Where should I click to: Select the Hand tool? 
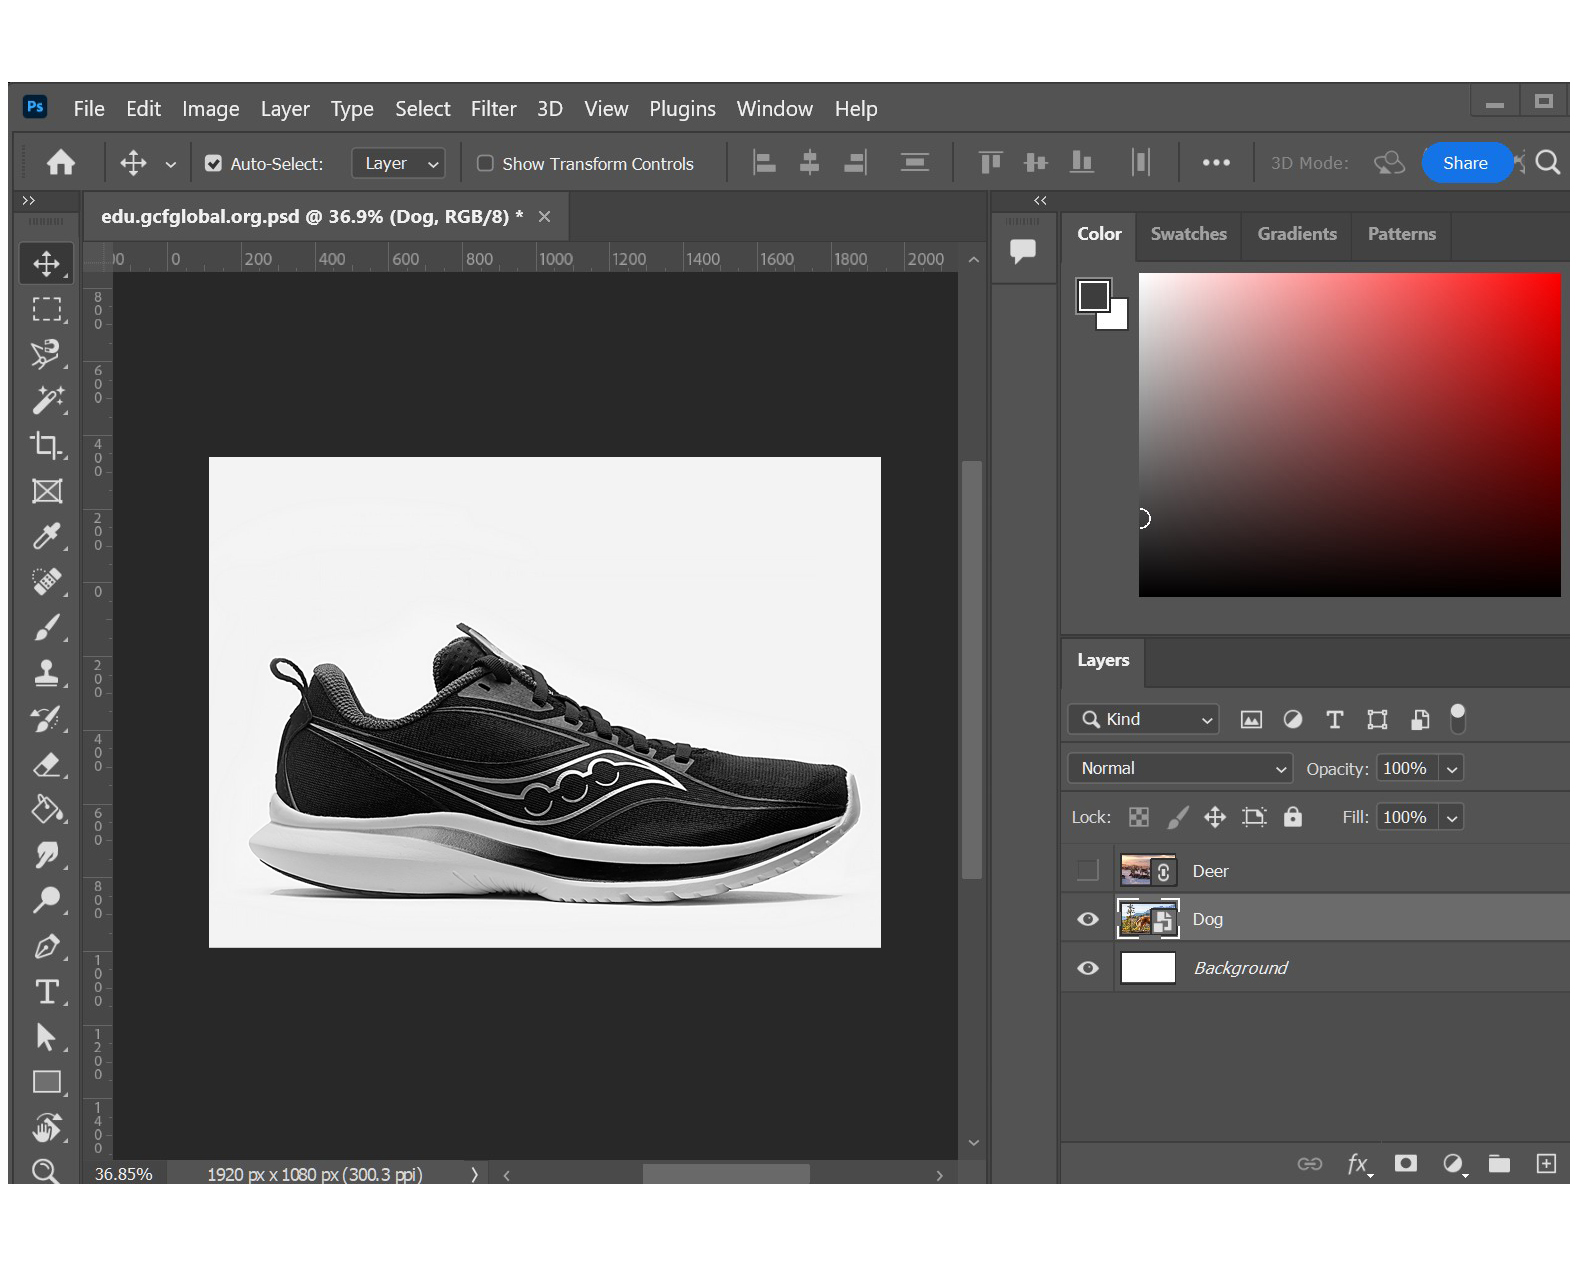point(46,1128)
